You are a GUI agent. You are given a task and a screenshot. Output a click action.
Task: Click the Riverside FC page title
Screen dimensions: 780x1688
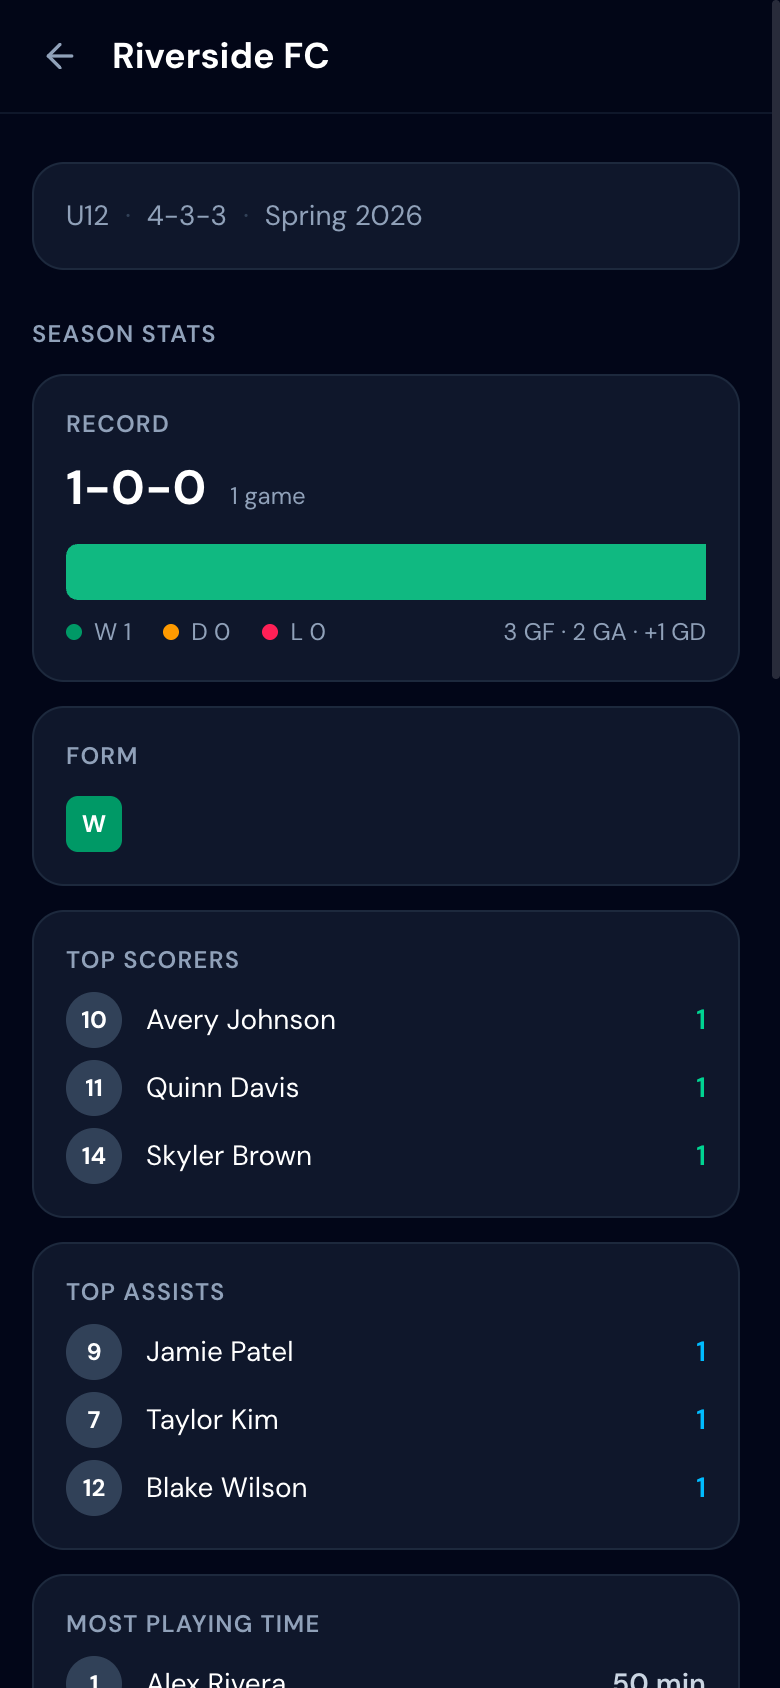click(x=221, y=56)
